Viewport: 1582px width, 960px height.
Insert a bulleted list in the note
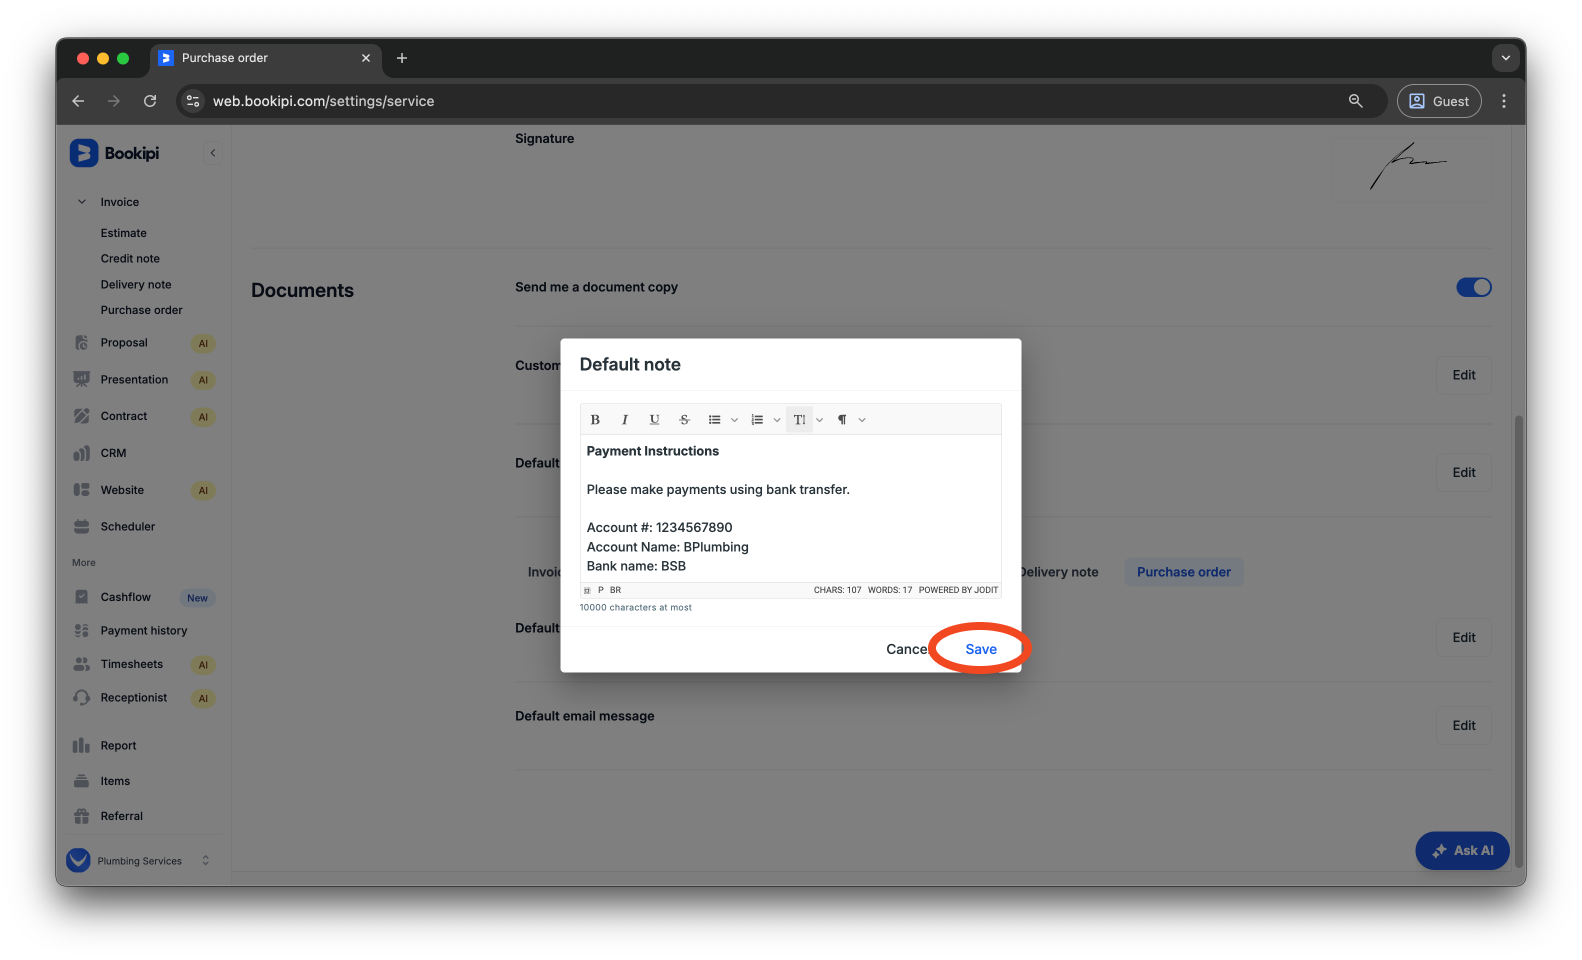(x=715, y=420)
